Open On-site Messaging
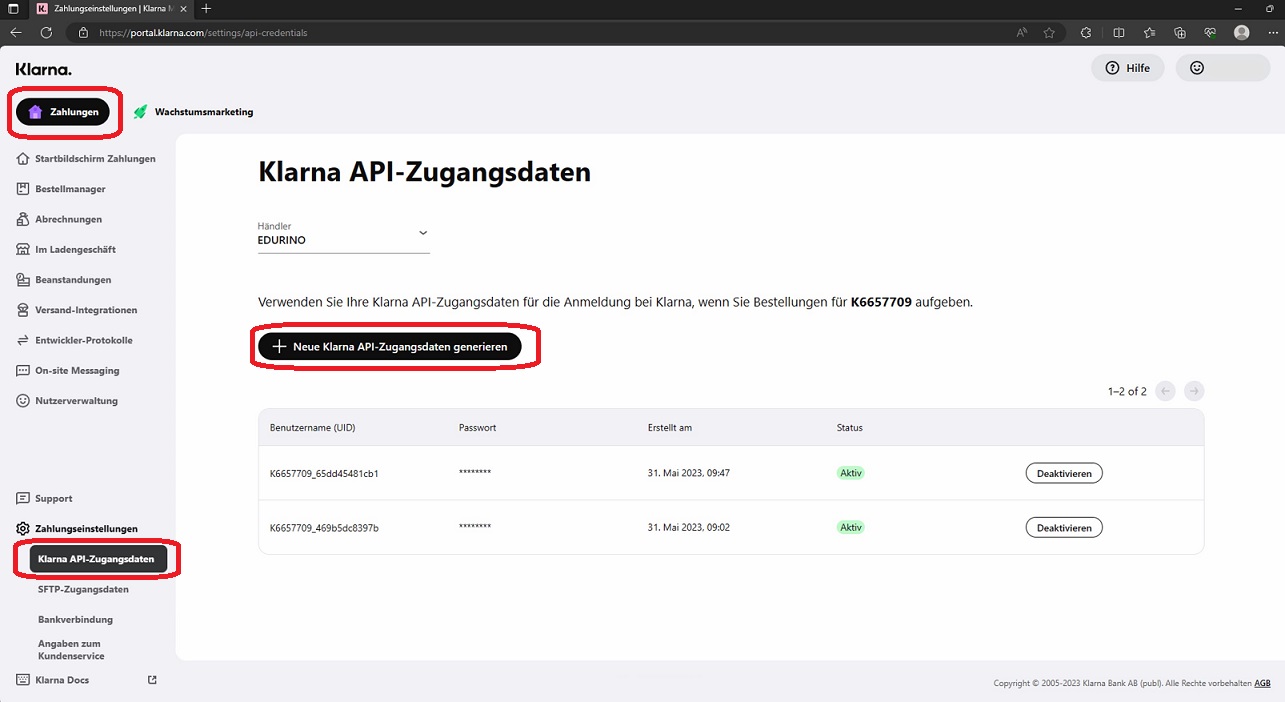This screenshot has width=1285, height=702. (x=77, y=371)
